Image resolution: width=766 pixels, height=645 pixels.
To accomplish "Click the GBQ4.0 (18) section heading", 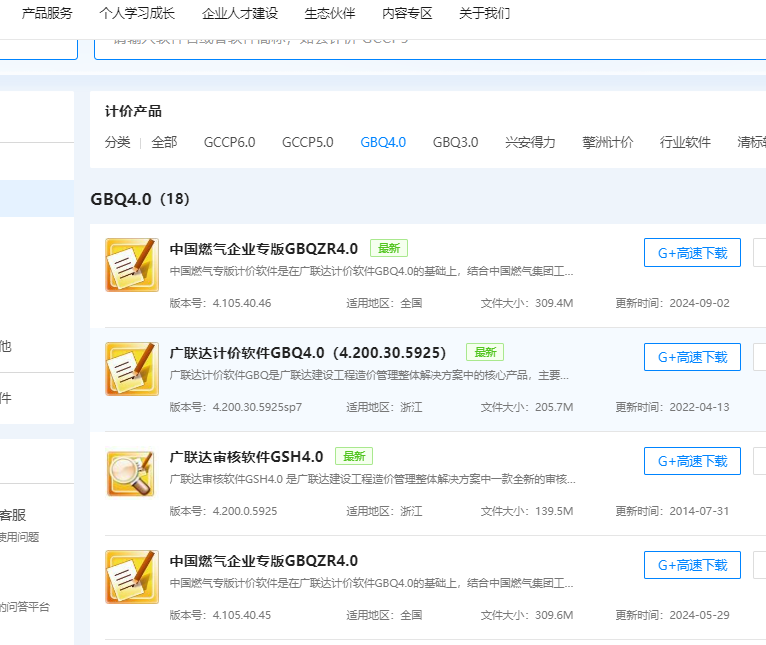I will [x=140, y=199].
